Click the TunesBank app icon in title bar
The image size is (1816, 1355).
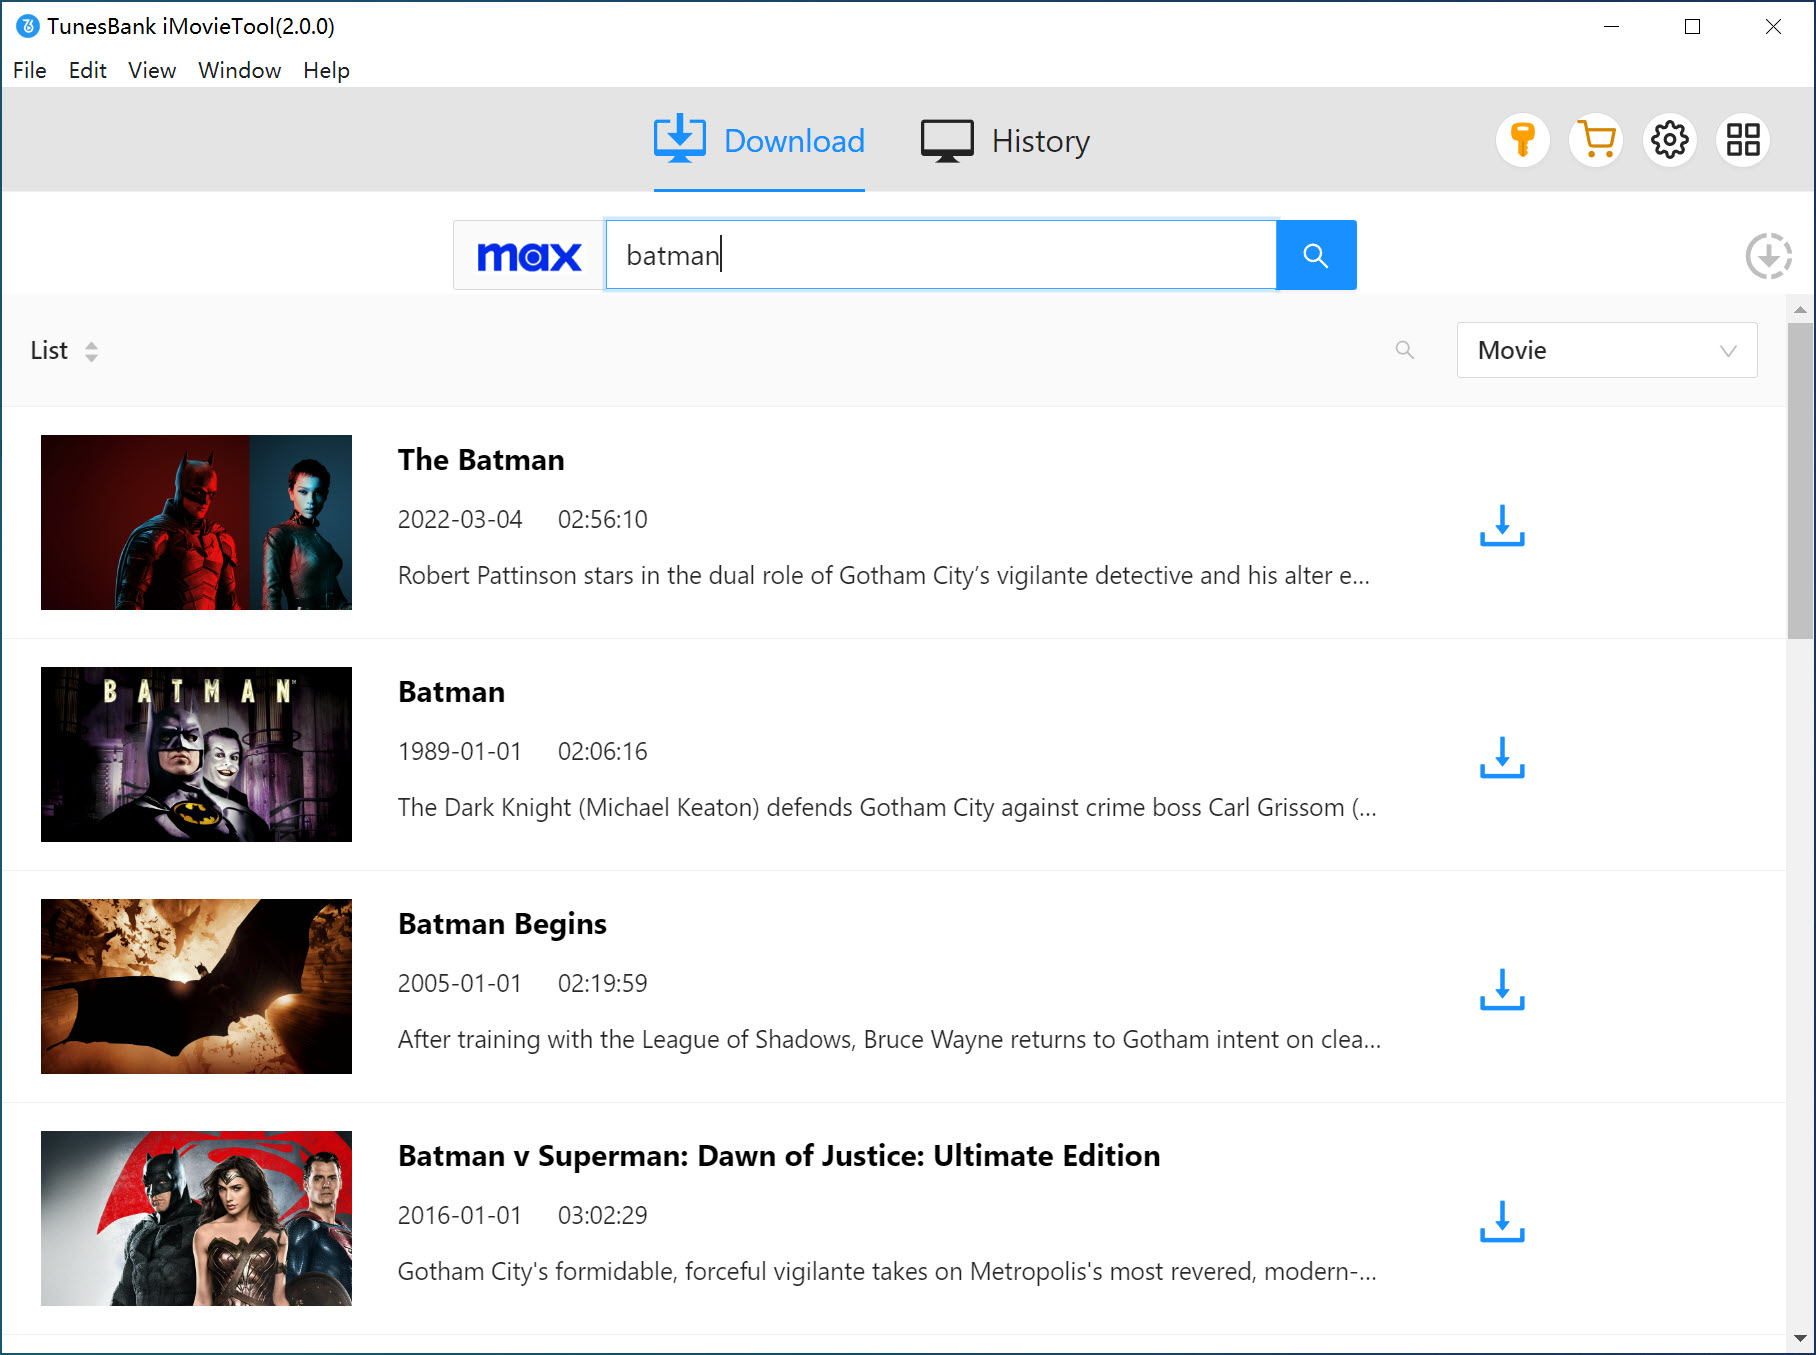[x=28, y=26]
